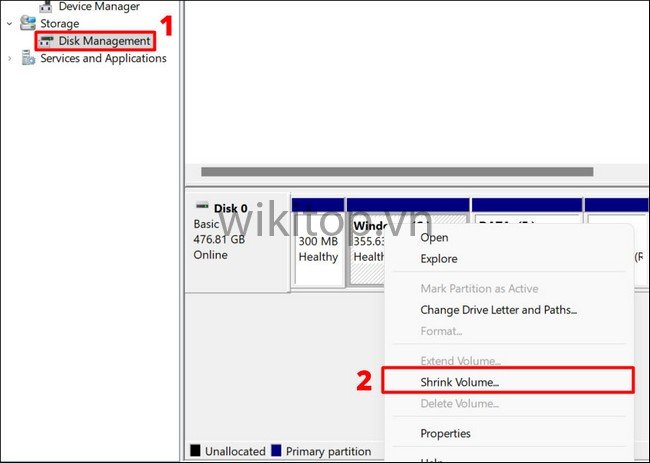Expand the Services and Applications node

point(10,58)
